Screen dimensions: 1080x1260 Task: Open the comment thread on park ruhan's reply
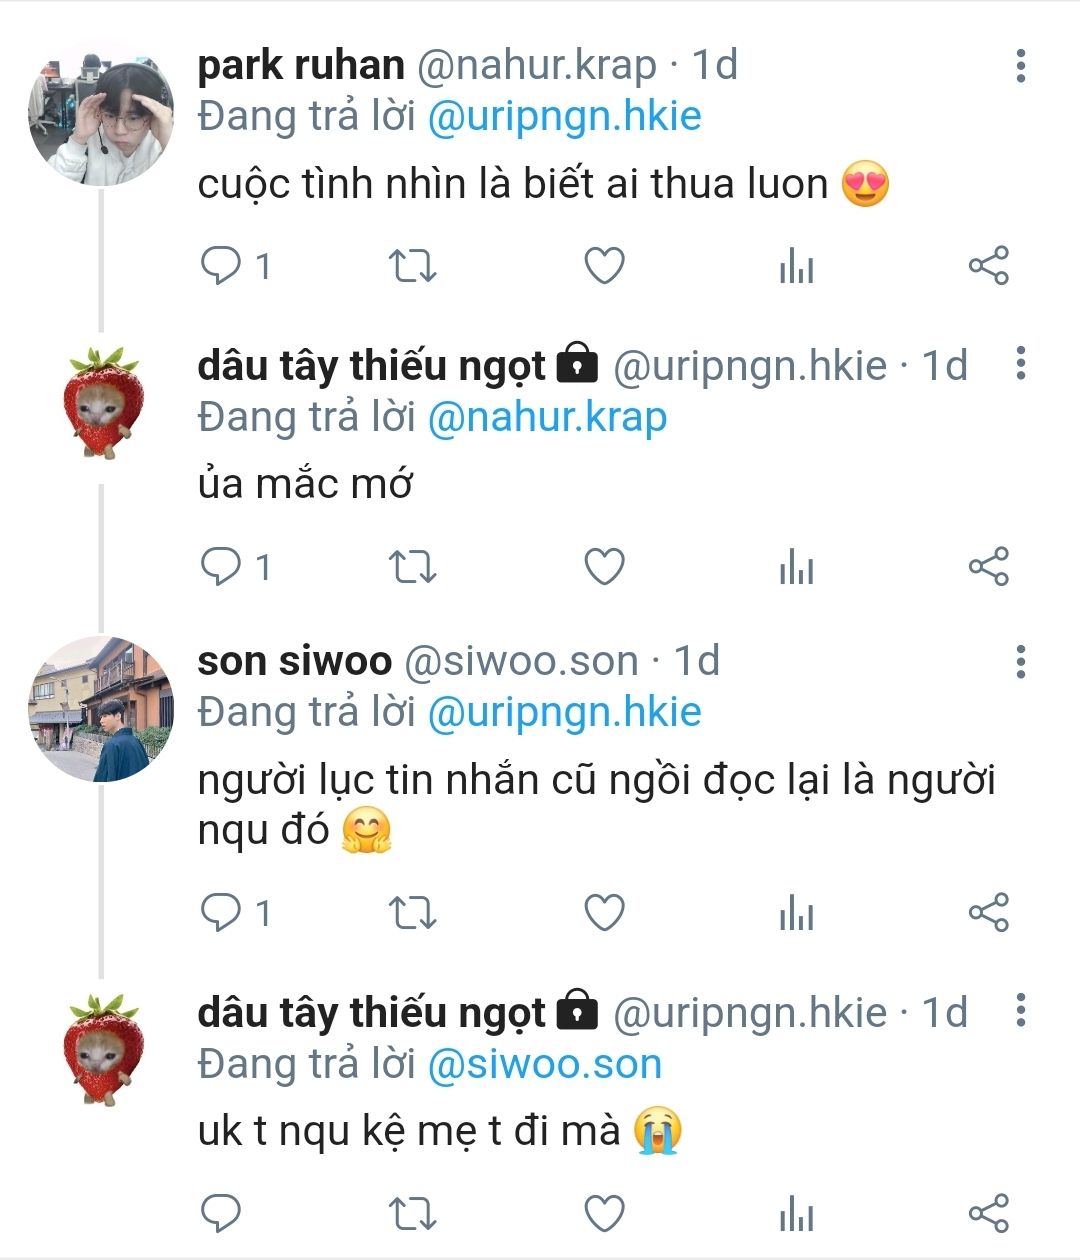click(221, 266)
